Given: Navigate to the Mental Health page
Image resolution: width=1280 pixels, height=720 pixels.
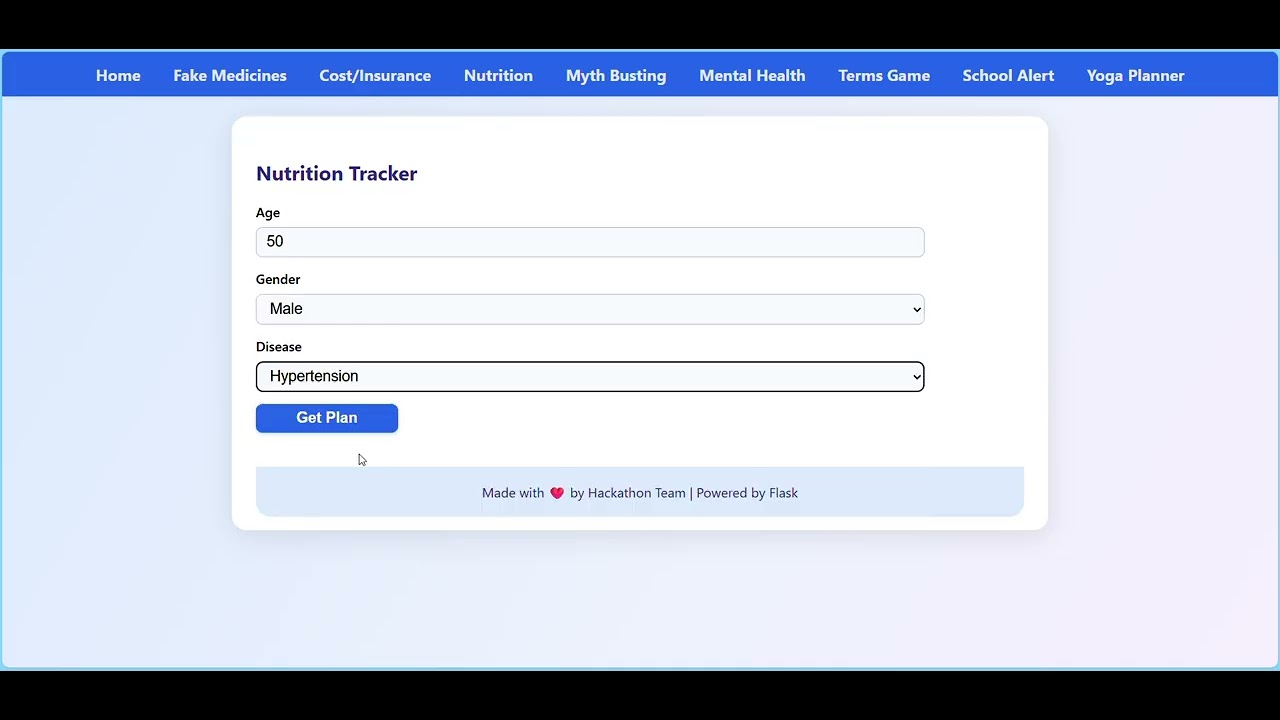Looking at the screenshot, I should pyautogui.click(x=752, y=76).
